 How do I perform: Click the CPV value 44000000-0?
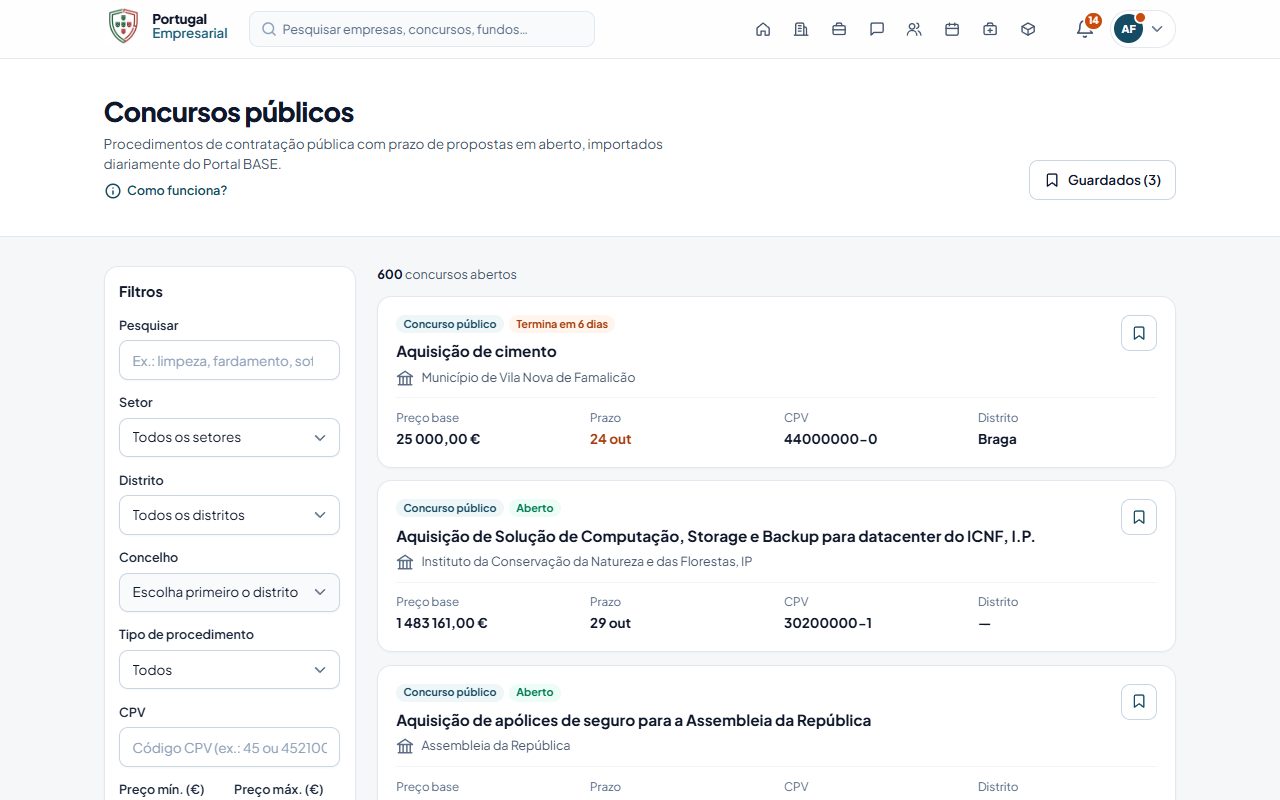tap(831, 439)
